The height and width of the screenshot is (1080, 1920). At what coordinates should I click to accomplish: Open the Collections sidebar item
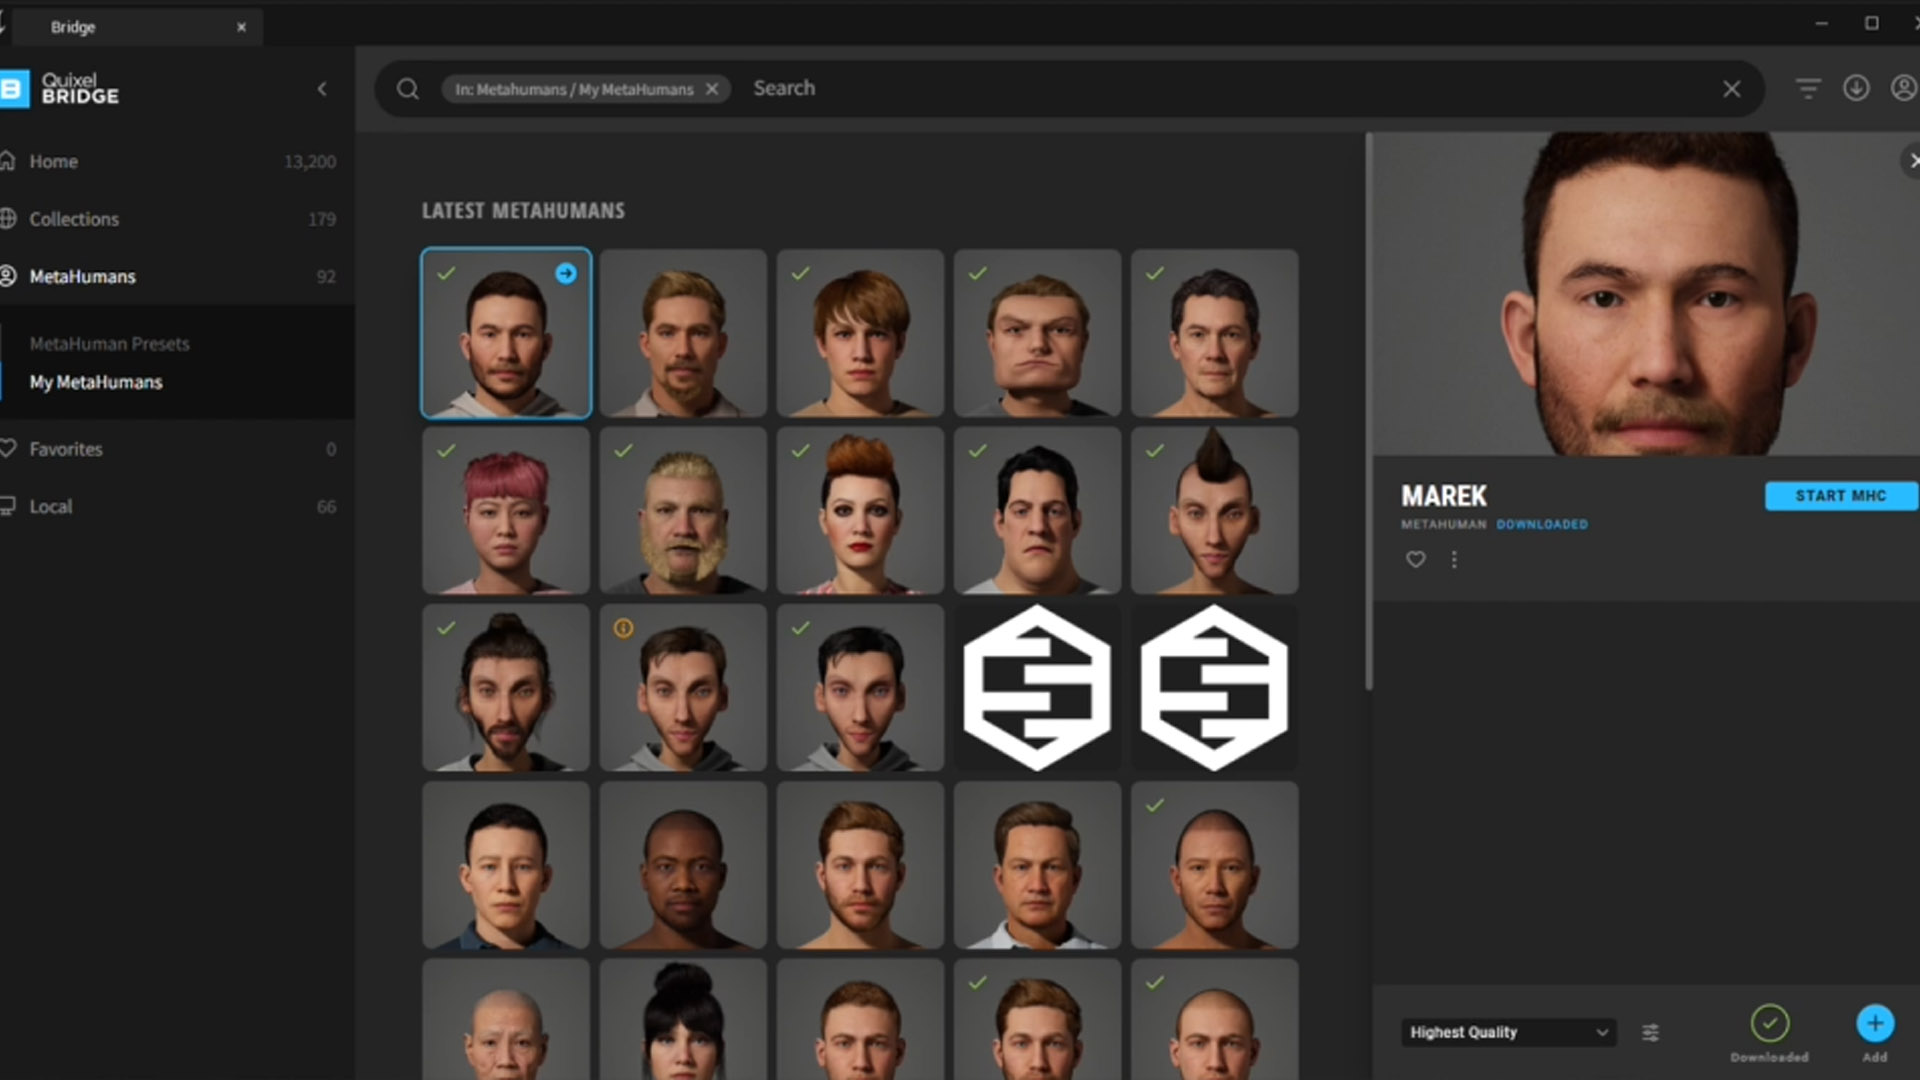(73, 219)
